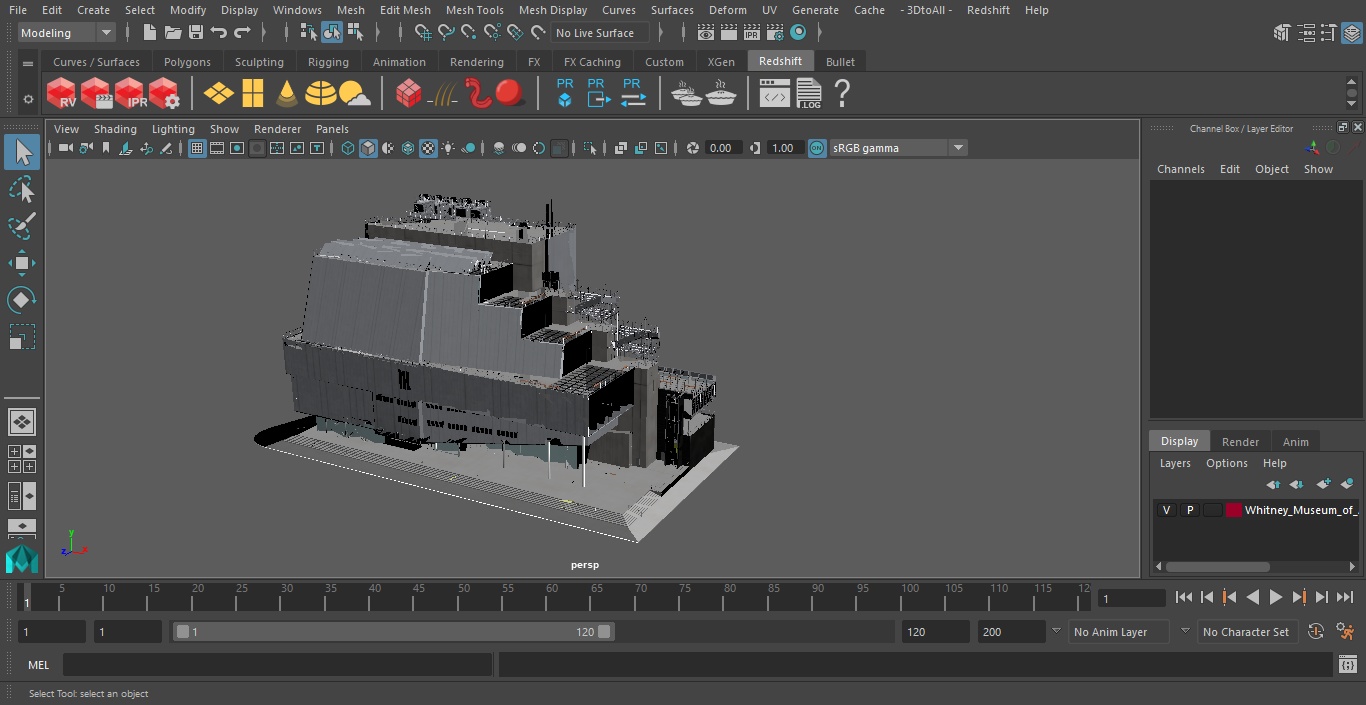
Task: Toggle playback P box for Whitney_Museum layer
Action: coord(1189,510)
